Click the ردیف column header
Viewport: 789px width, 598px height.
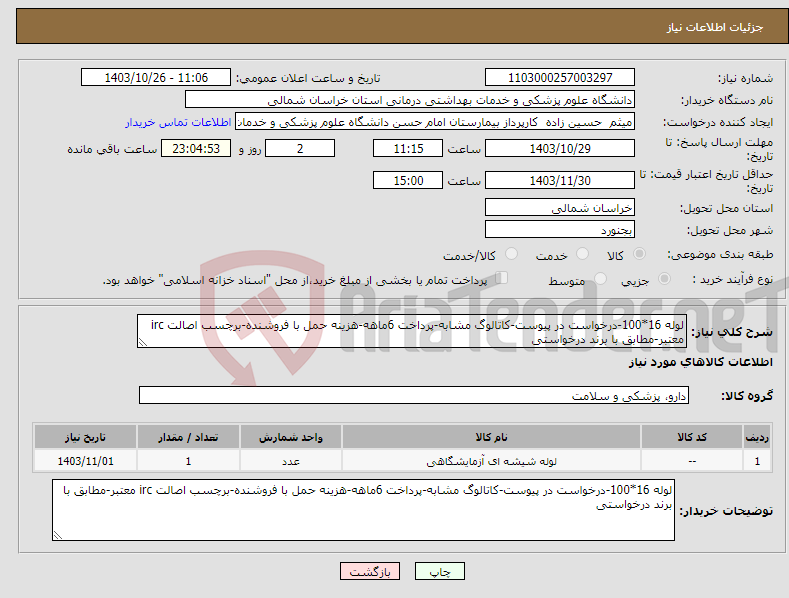coord(757,437)
